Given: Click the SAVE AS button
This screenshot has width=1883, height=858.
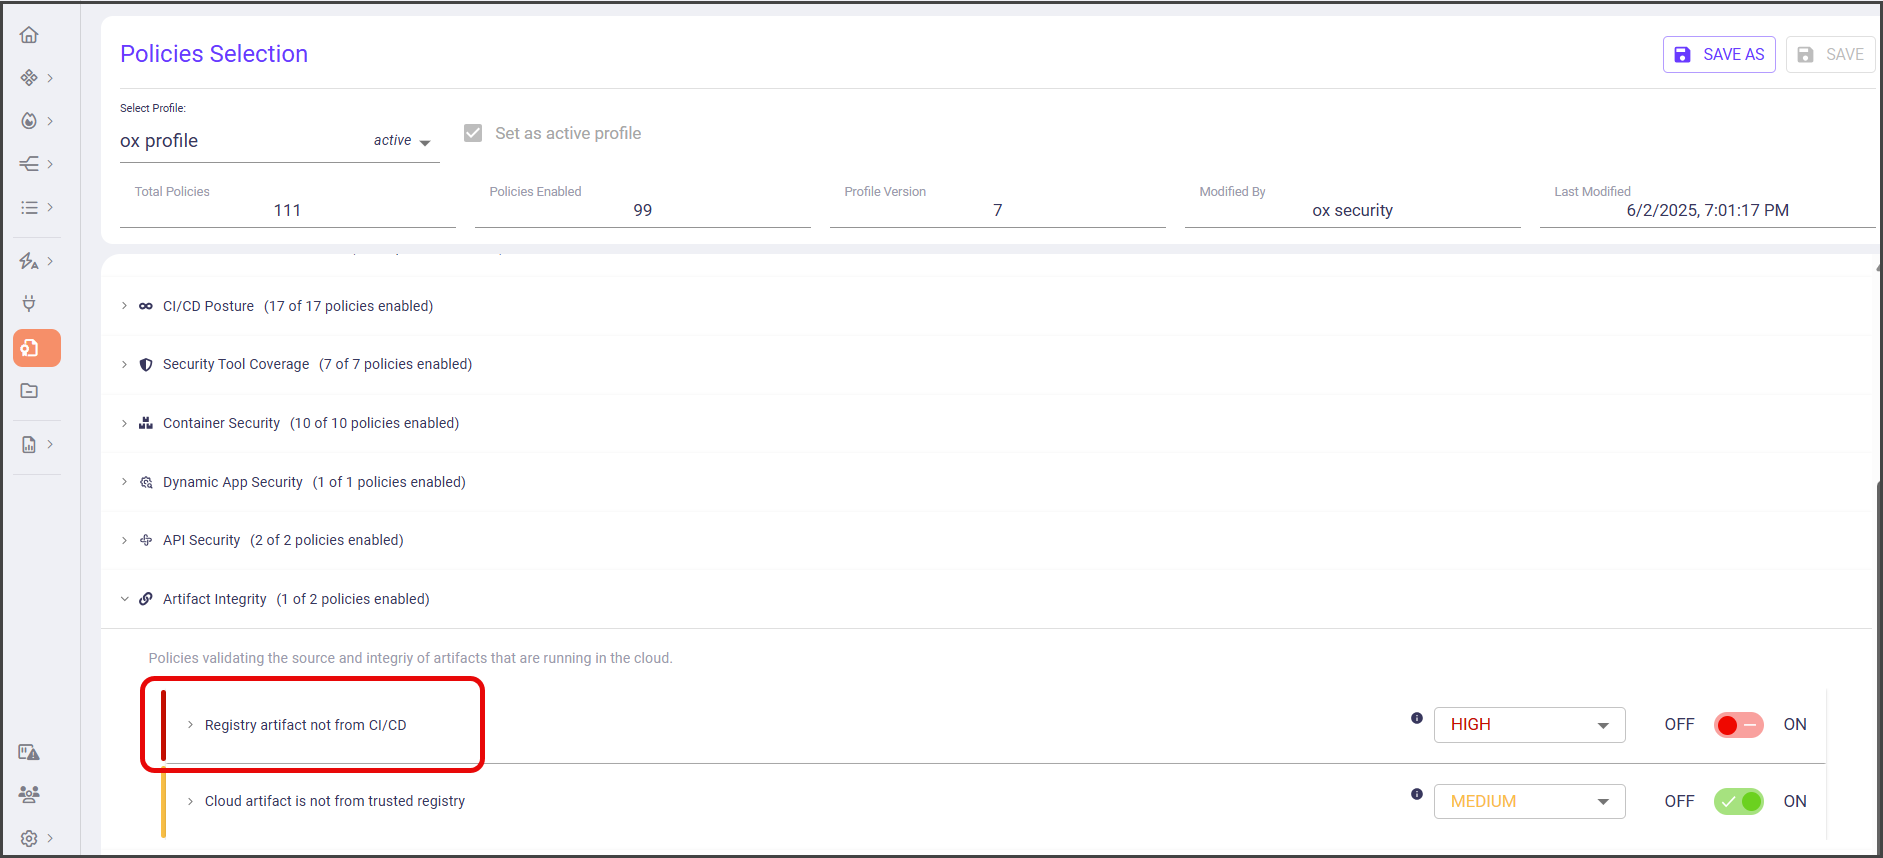Looking at the screenshot, I should (x=1718, y=55).
